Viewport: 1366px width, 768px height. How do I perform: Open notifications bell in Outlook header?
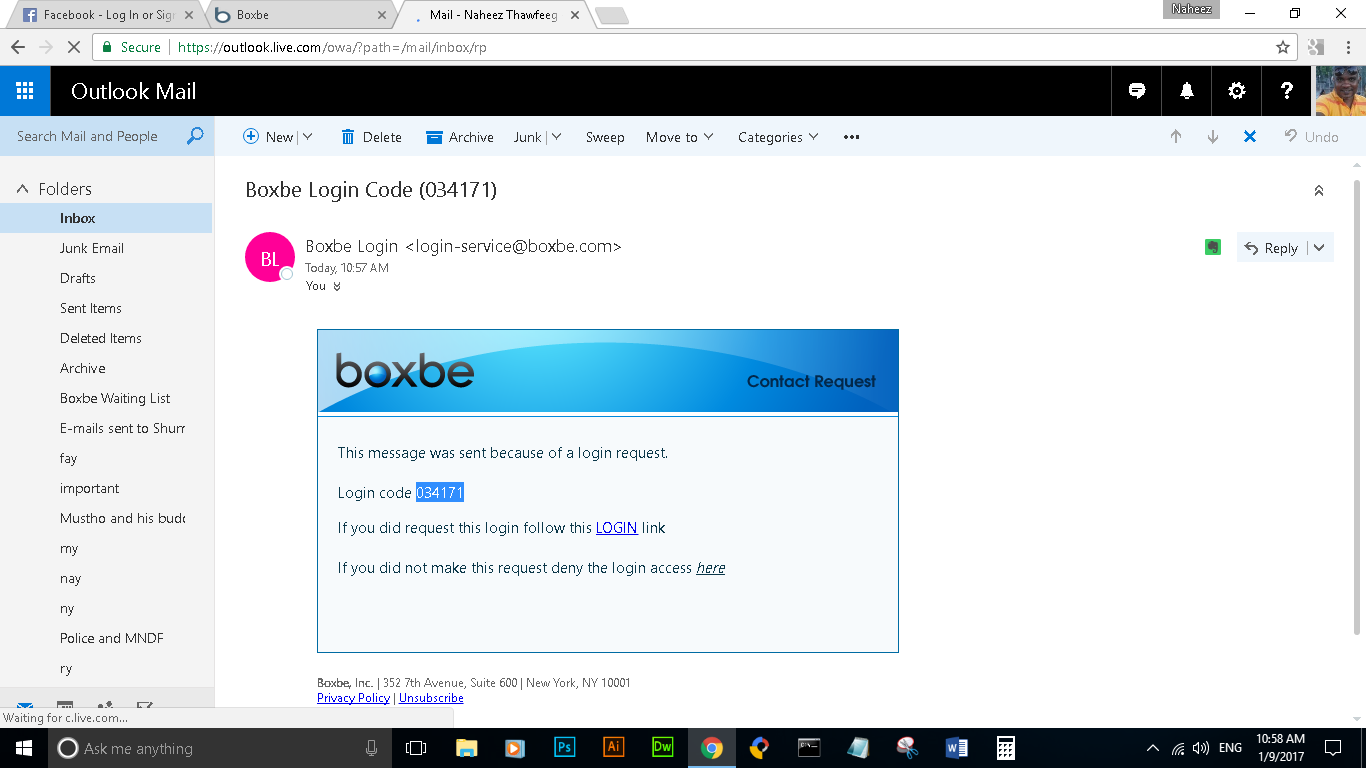click(x=1187, y=91)
